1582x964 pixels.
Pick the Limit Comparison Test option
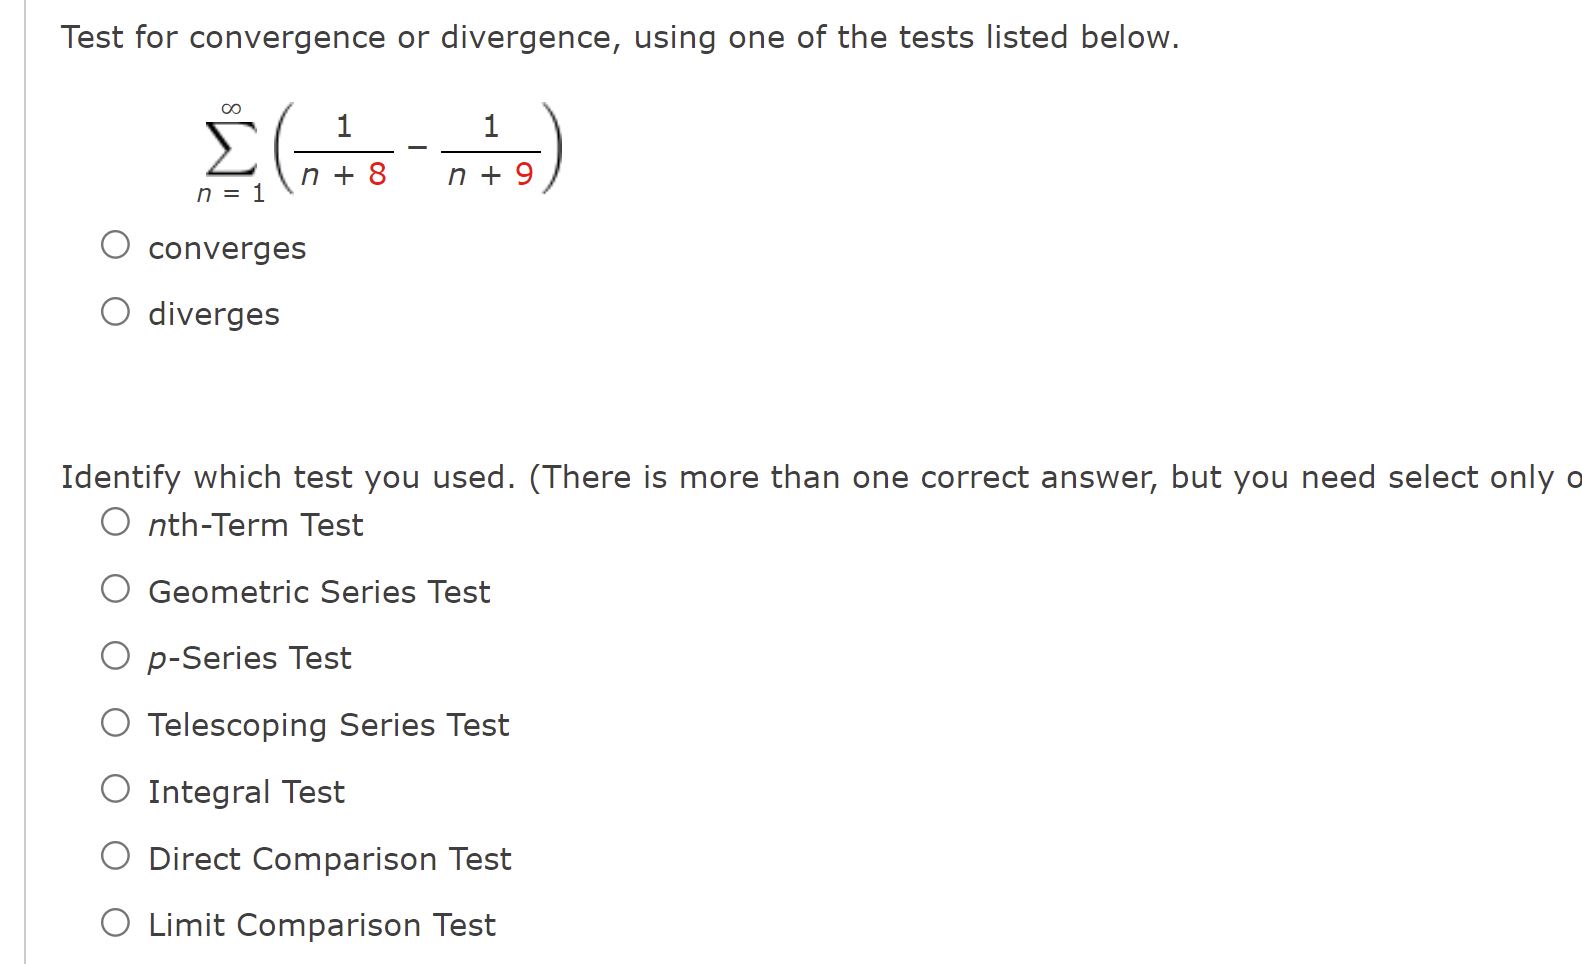tap(115, 921)
